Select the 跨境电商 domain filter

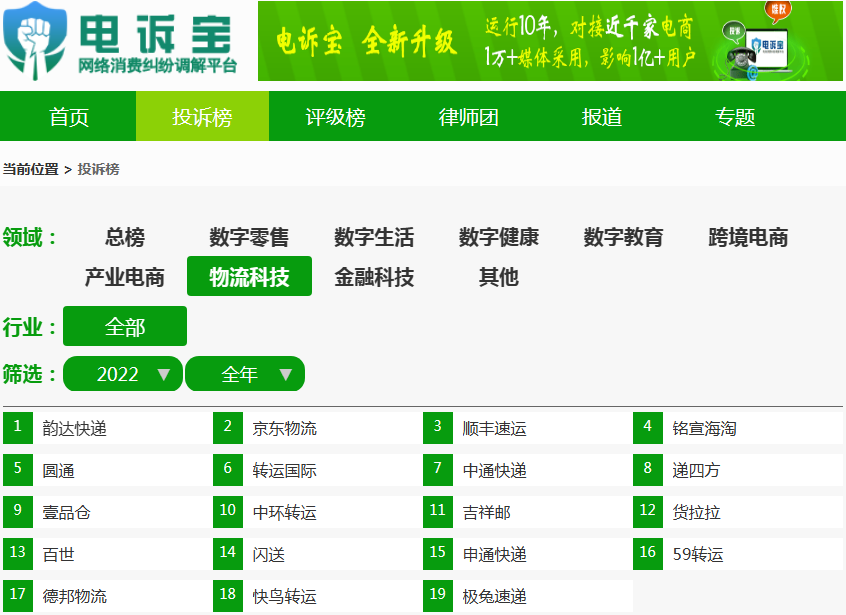pos(748,237)
